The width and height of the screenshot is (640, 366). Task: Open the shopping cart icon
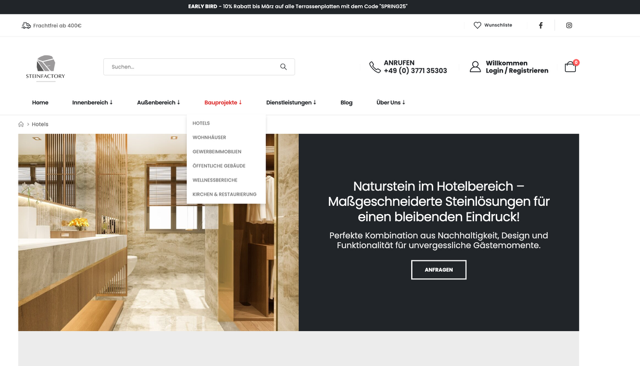pos(570,67)
